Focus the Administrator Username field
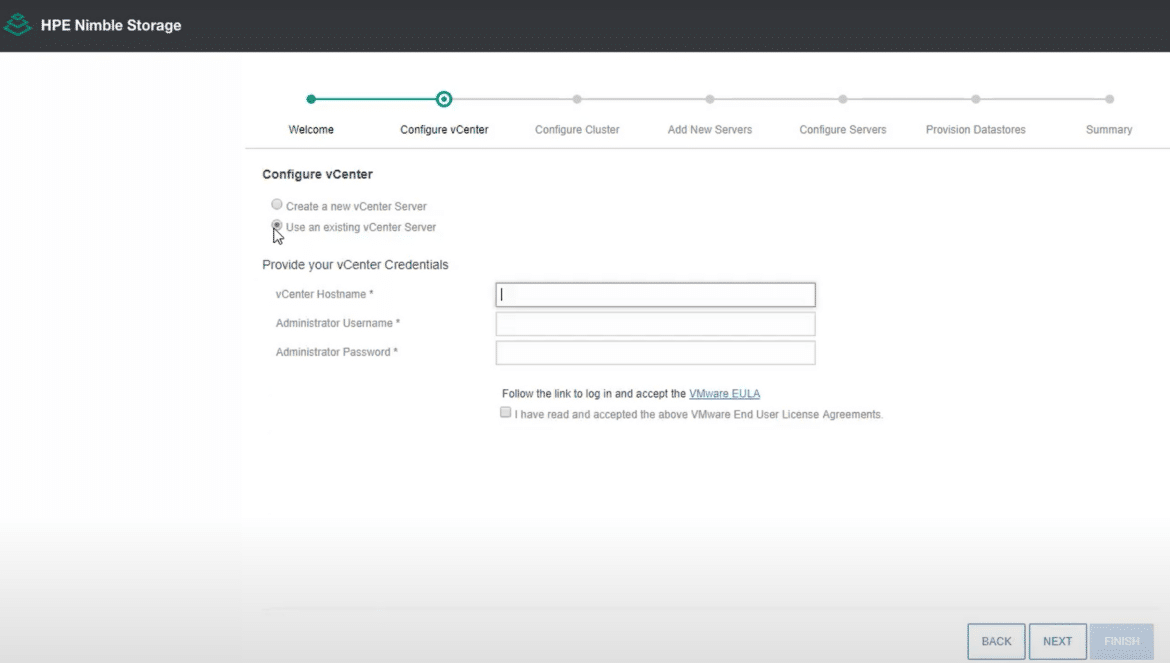Image resolution: width=1170 pixels, height=663 pixels. pos(655,324)
